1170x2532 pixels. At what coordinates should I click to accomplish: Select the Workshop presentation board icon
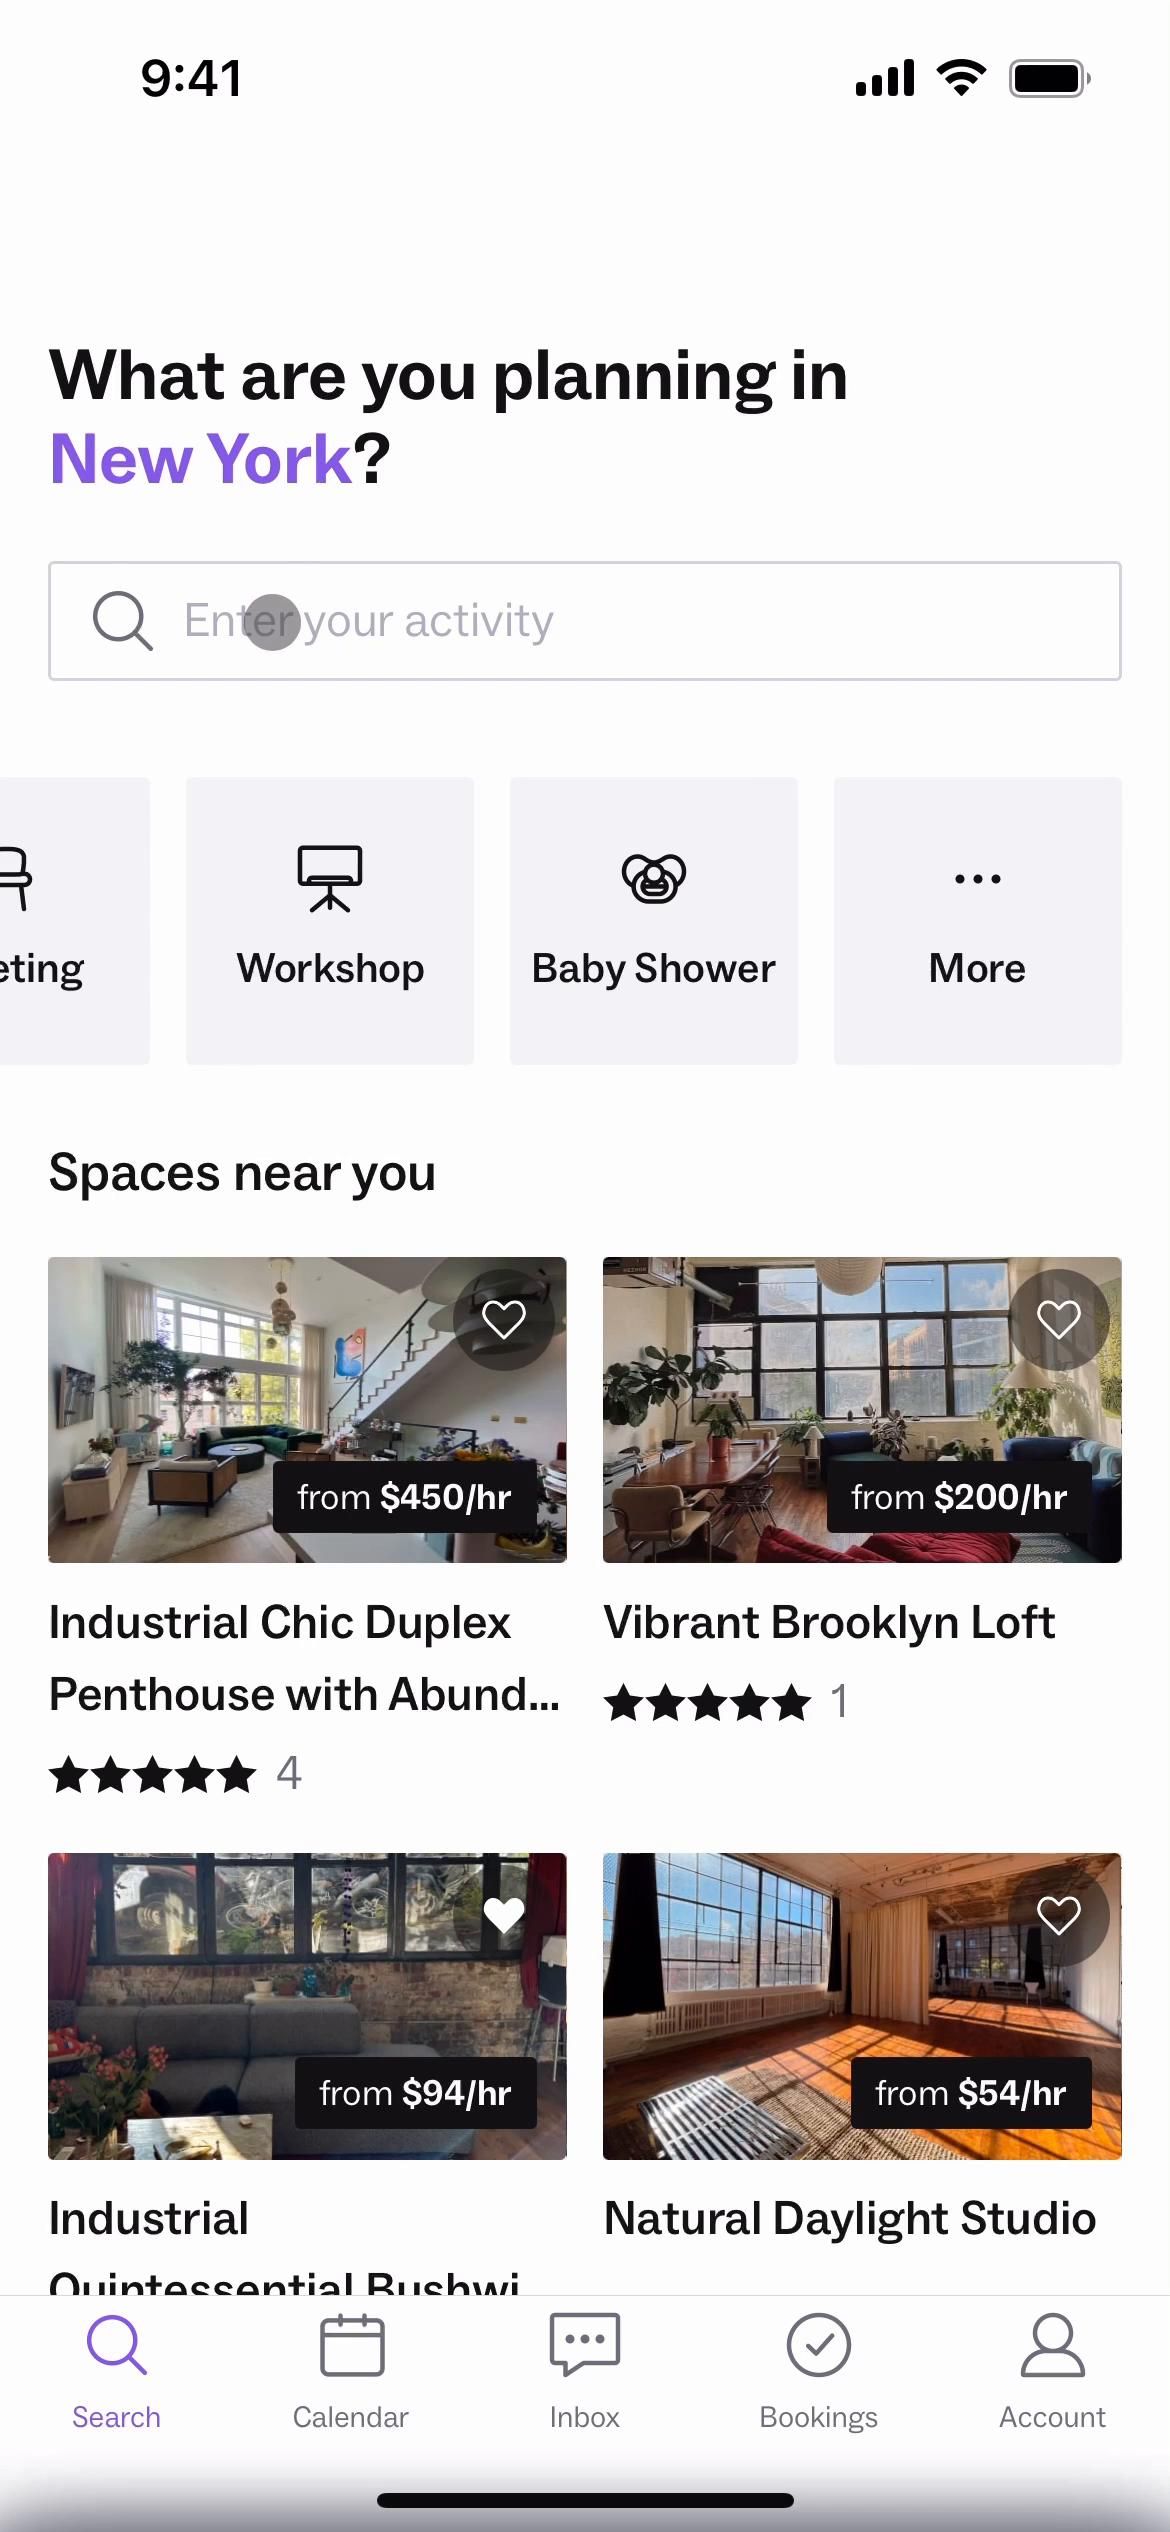point(329,879)
